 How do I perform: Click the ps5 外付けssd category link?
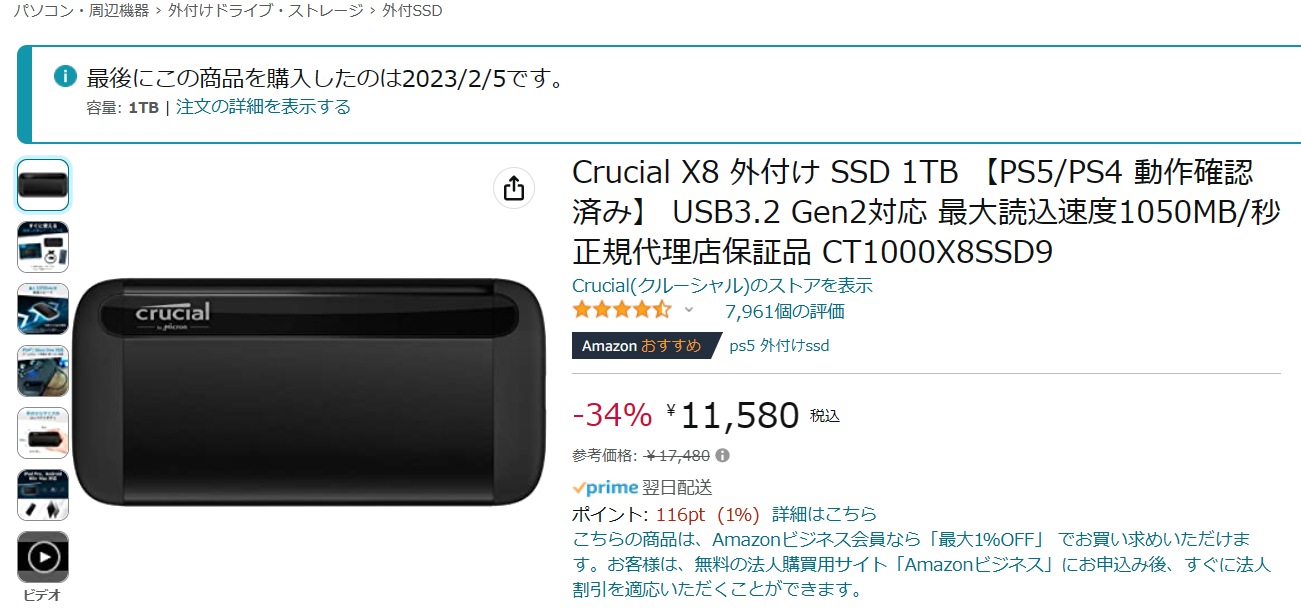[779, 346]
